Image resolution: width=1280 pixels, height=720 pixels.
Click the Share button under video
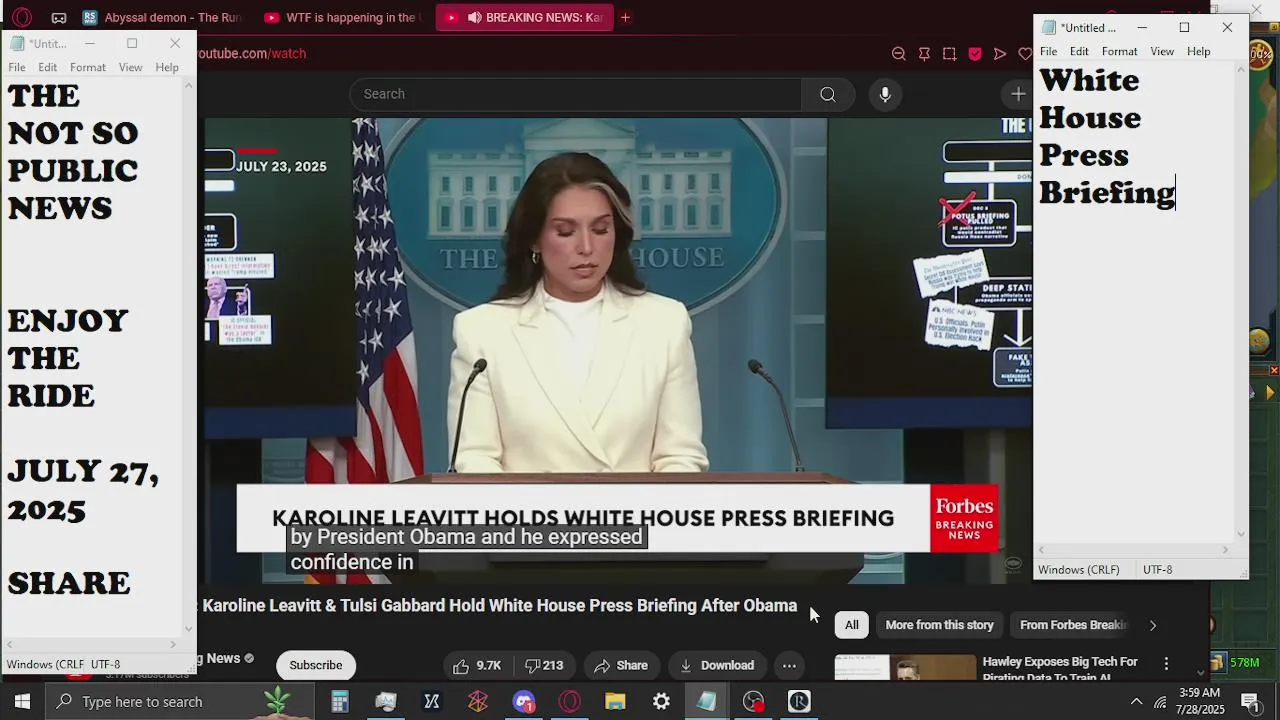coord(621,665)
